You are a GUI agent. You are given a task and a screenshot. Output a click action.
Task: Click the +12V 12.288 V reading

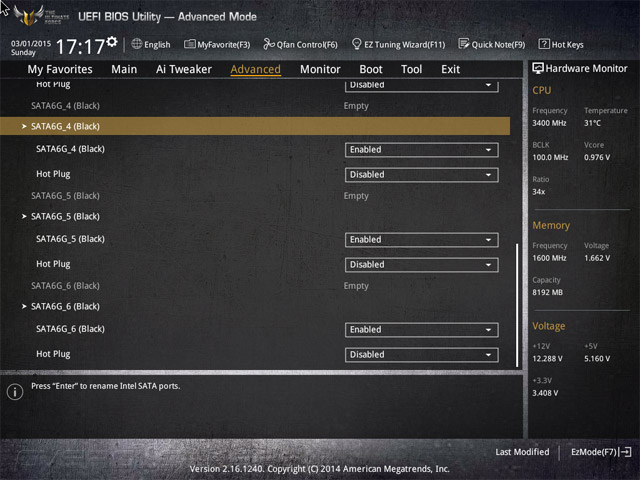click(x=547, y=358)
